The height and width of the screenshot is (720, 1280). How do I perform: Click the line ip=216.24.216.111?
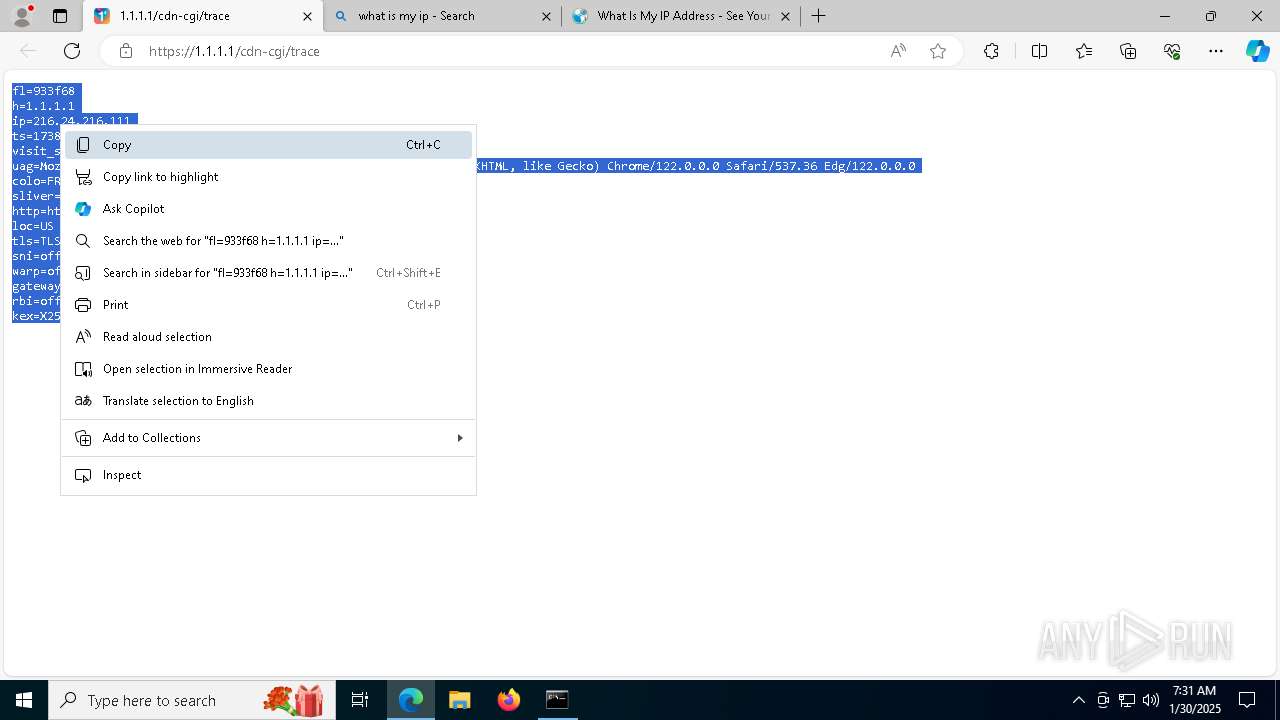(x=71, y=120)
